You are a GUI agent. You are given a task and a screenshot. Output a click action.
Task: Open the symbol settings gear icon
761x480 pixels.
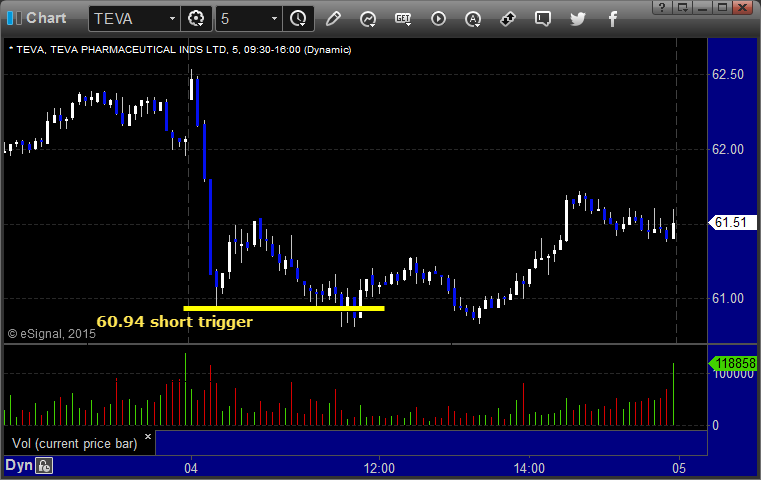[196, 19]
